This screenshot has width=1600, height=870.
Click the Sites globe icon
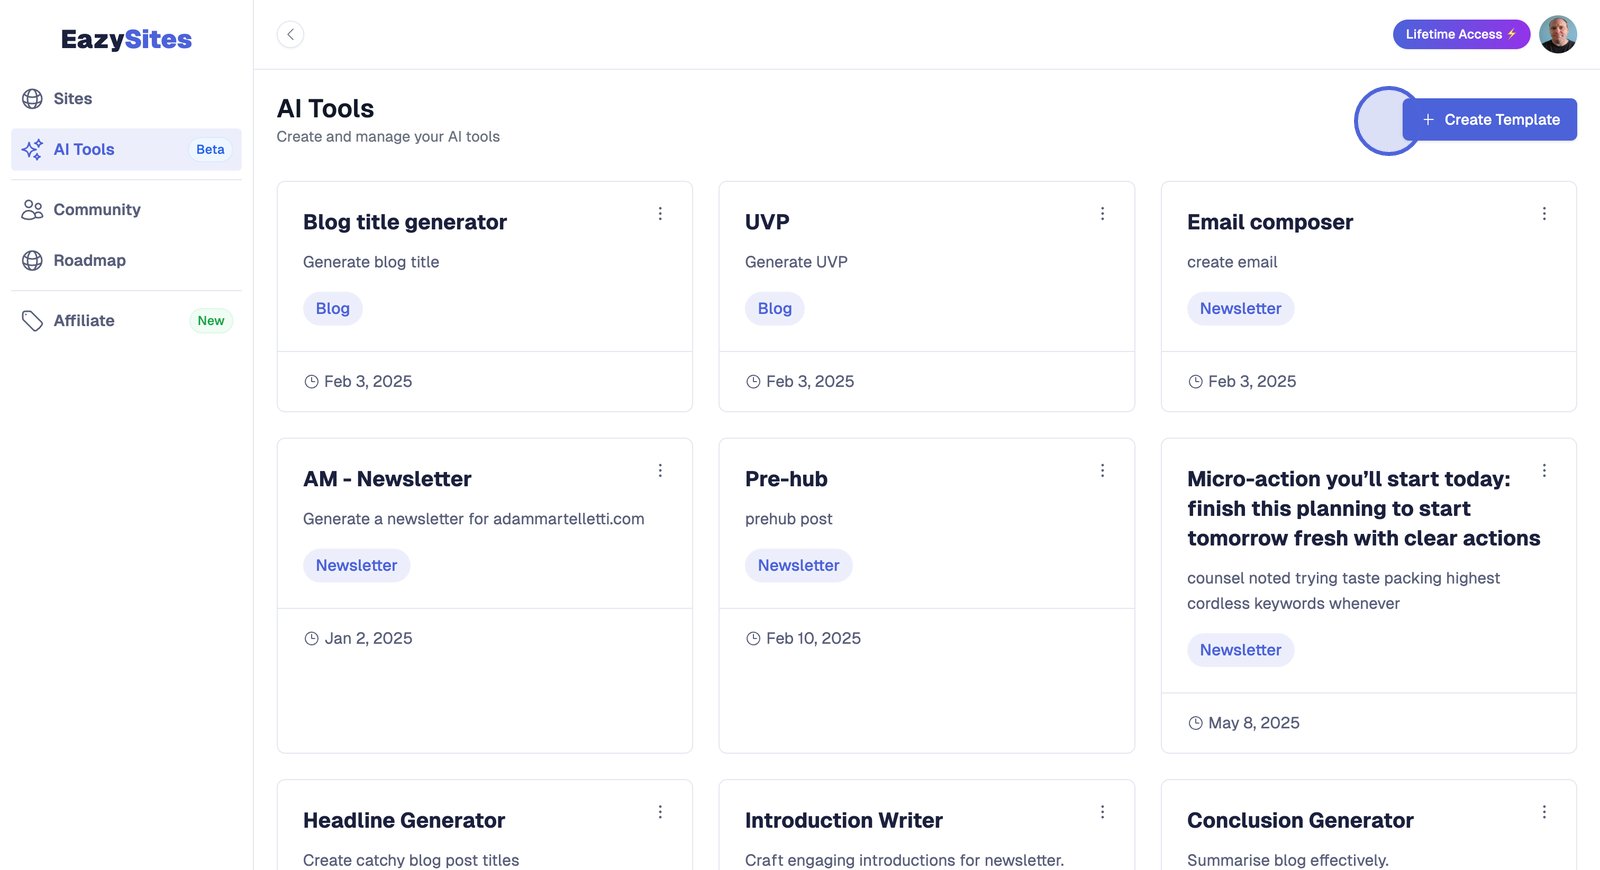pos(32,99)
